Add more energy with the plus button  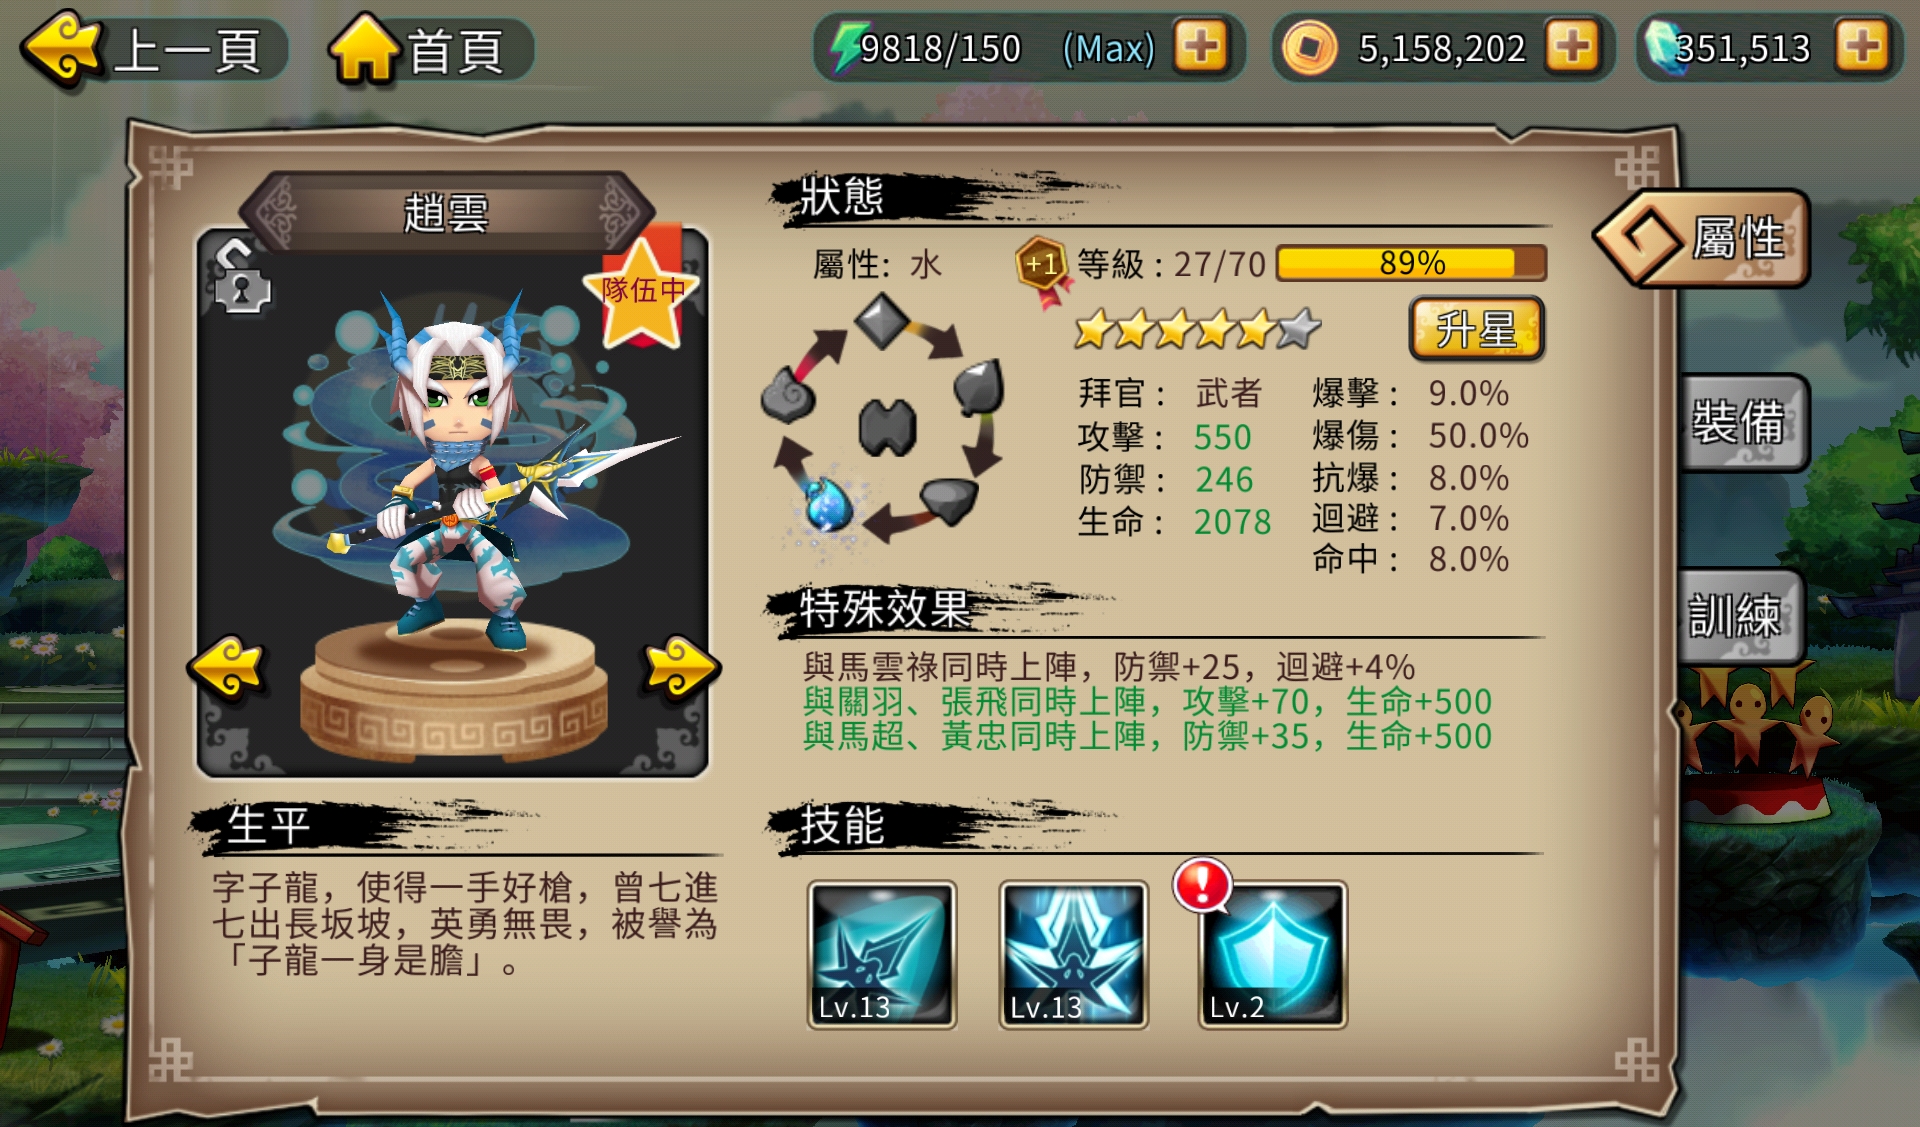coord(1200,46)
